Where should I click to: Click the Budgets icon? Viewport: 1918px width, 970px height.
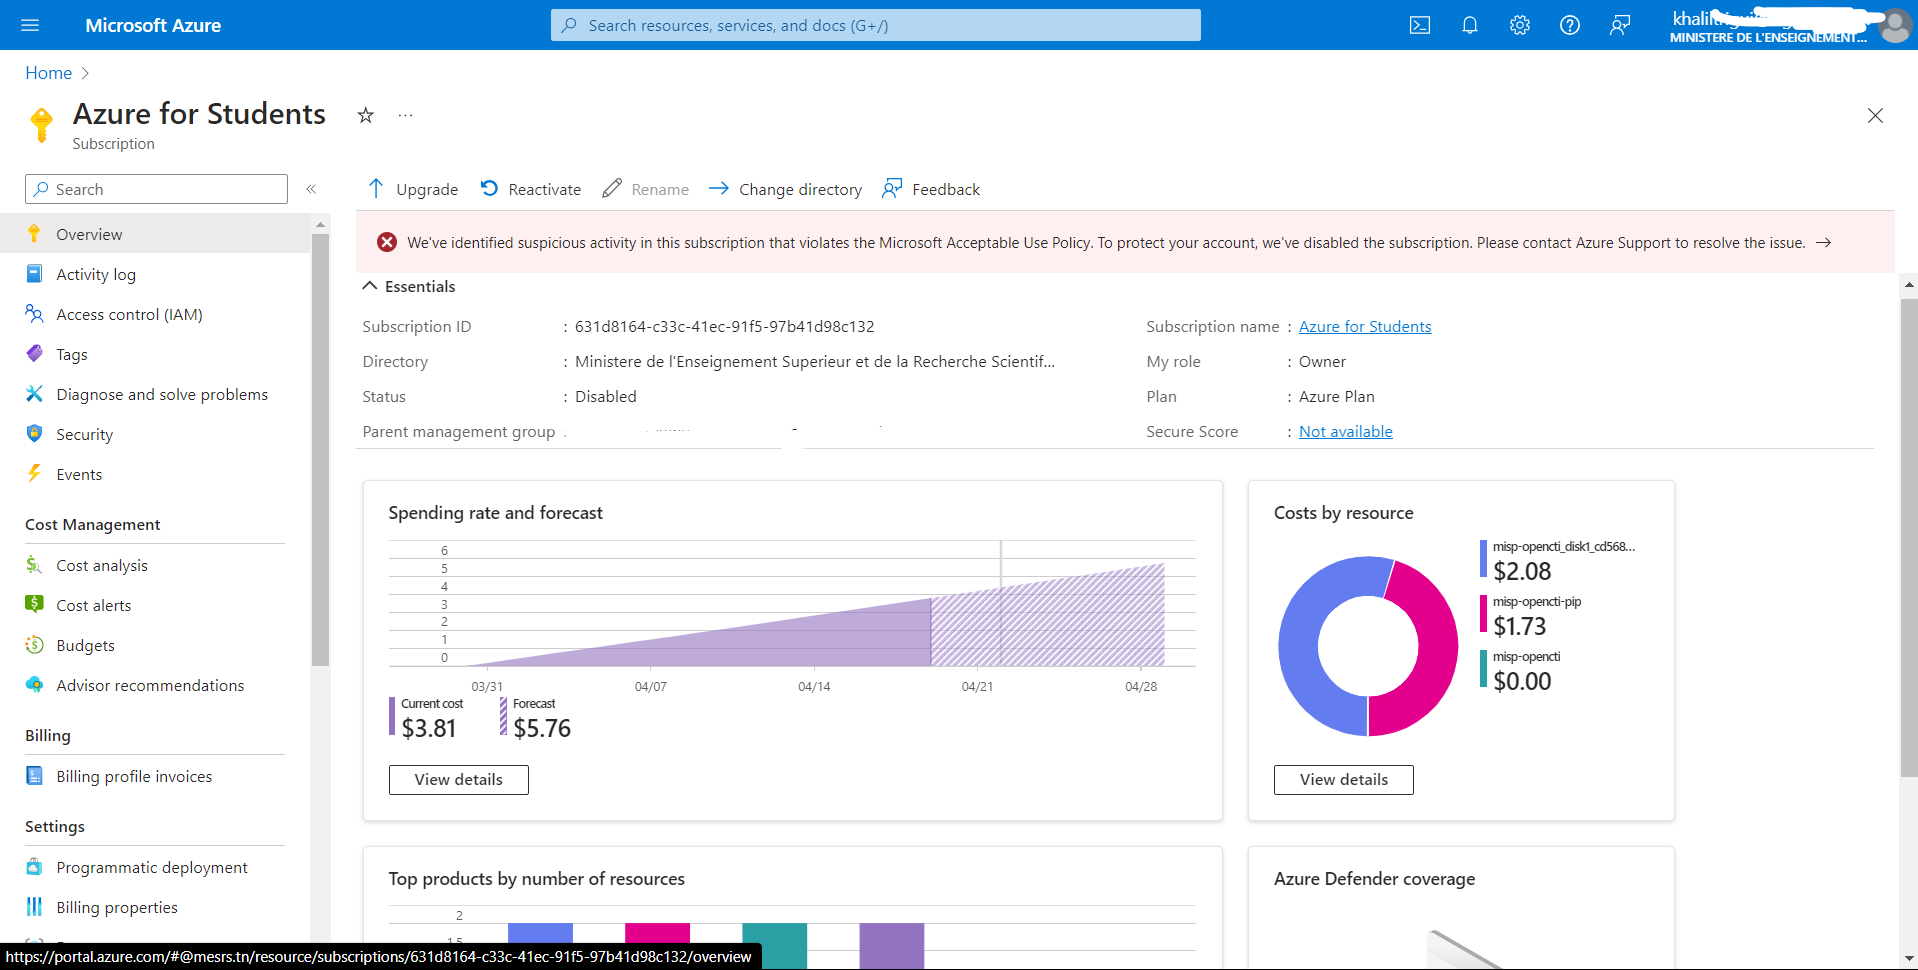tap(34, 644)
